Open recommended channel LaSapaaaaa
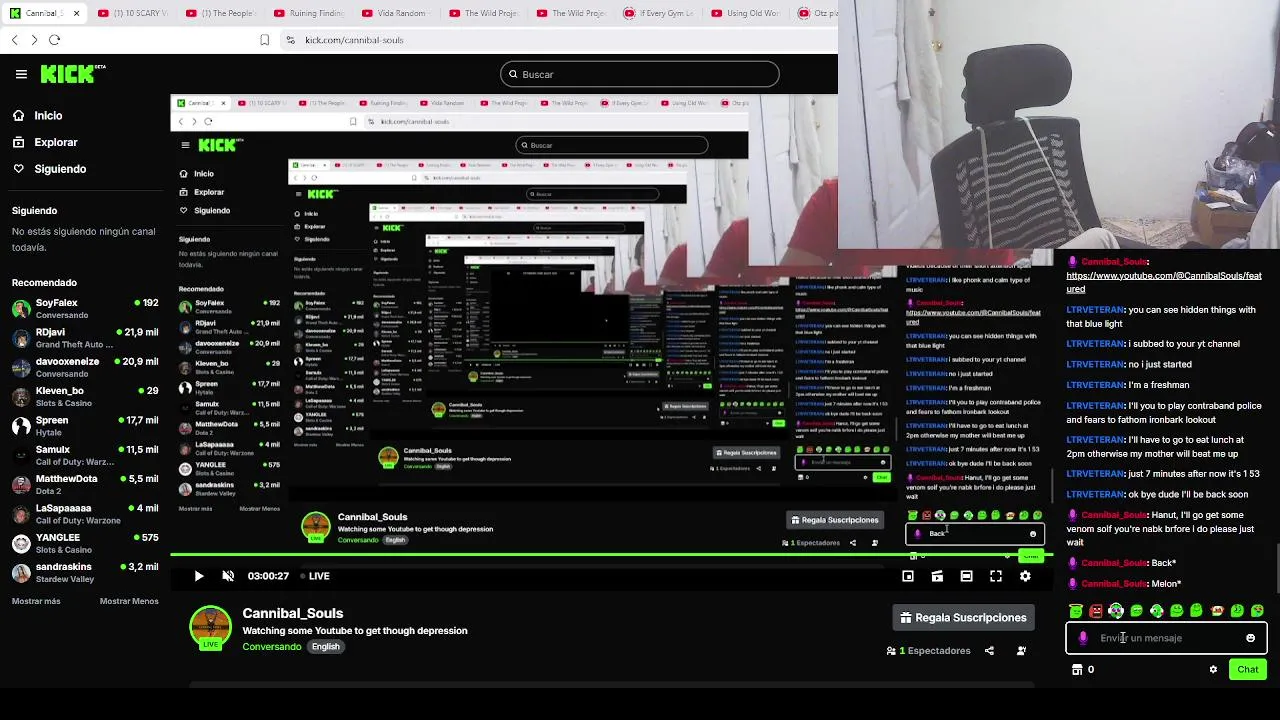Viewport: 1280px width, 720px height. click(85, 513)
